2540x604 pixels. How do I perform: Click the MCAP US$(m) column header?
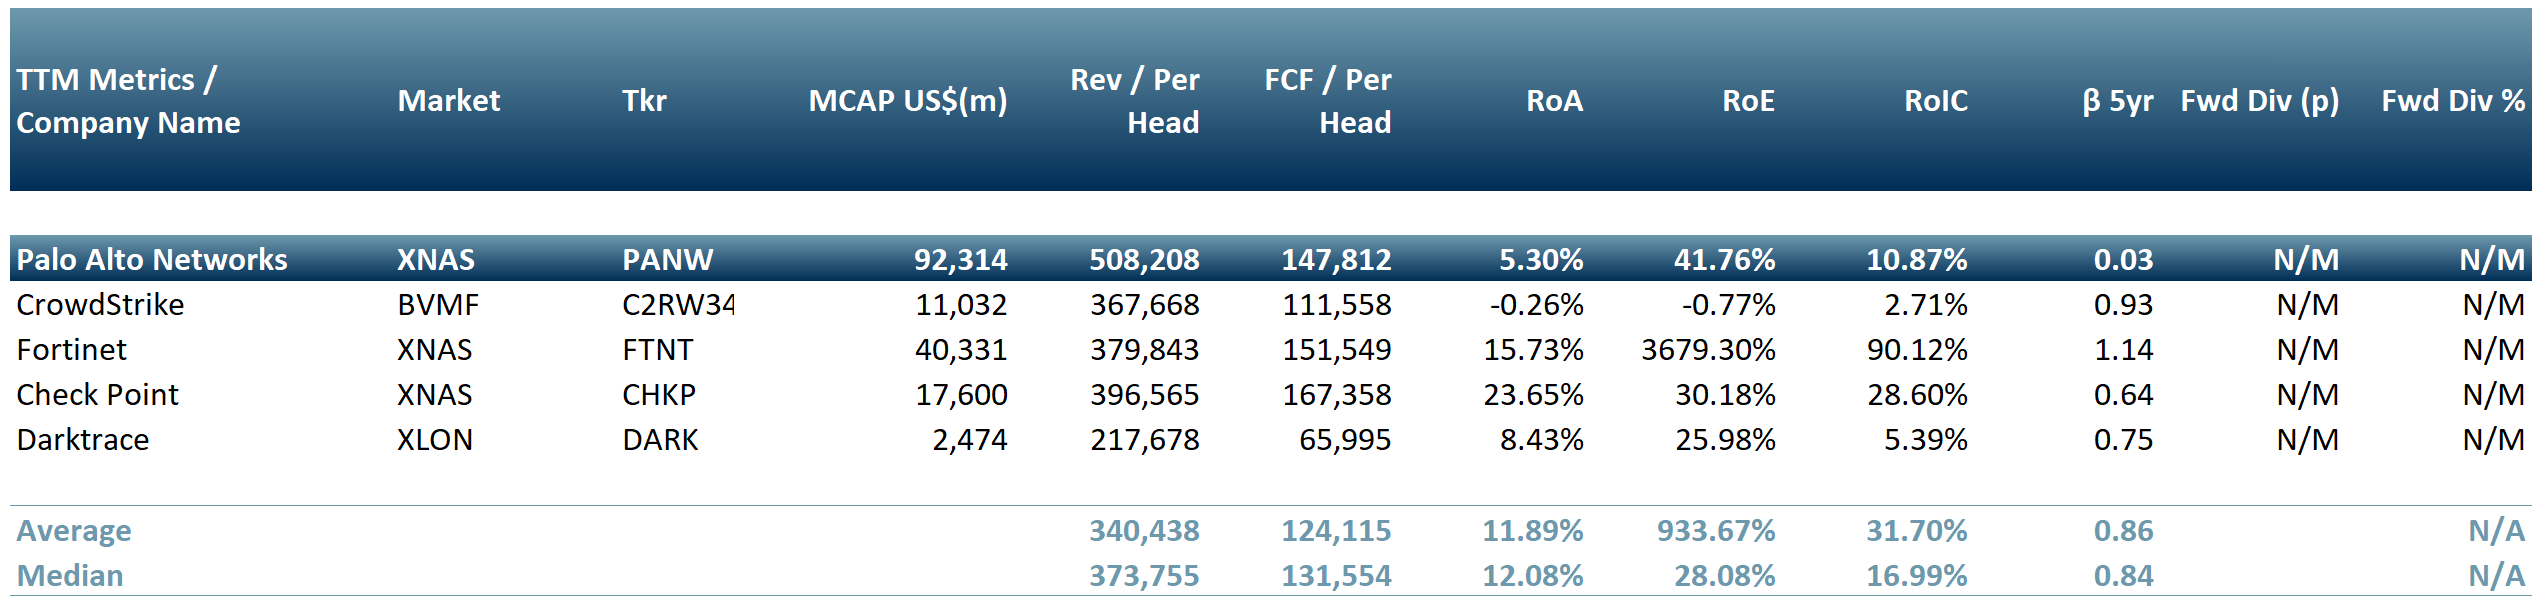[x=907, y=101]
